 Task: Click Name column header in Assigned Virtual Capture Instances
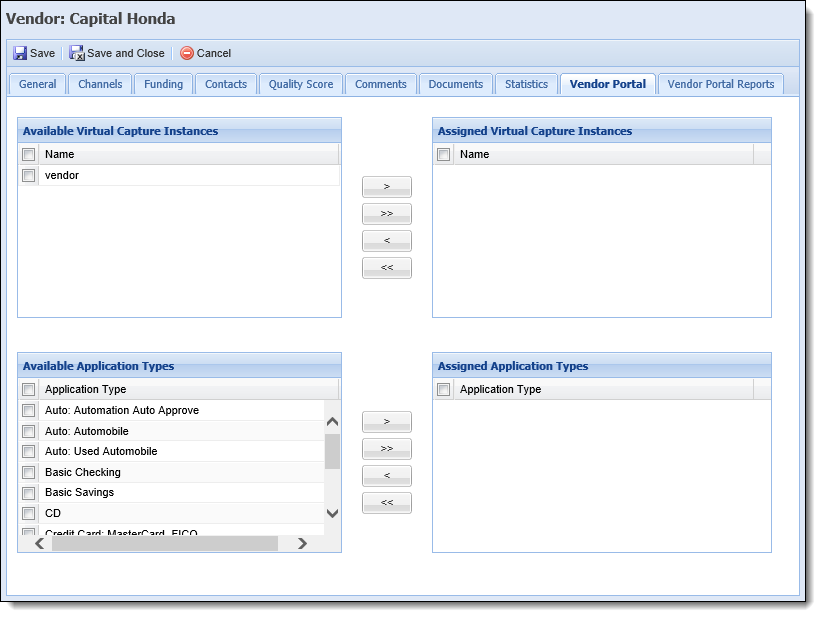coord(604,155)
